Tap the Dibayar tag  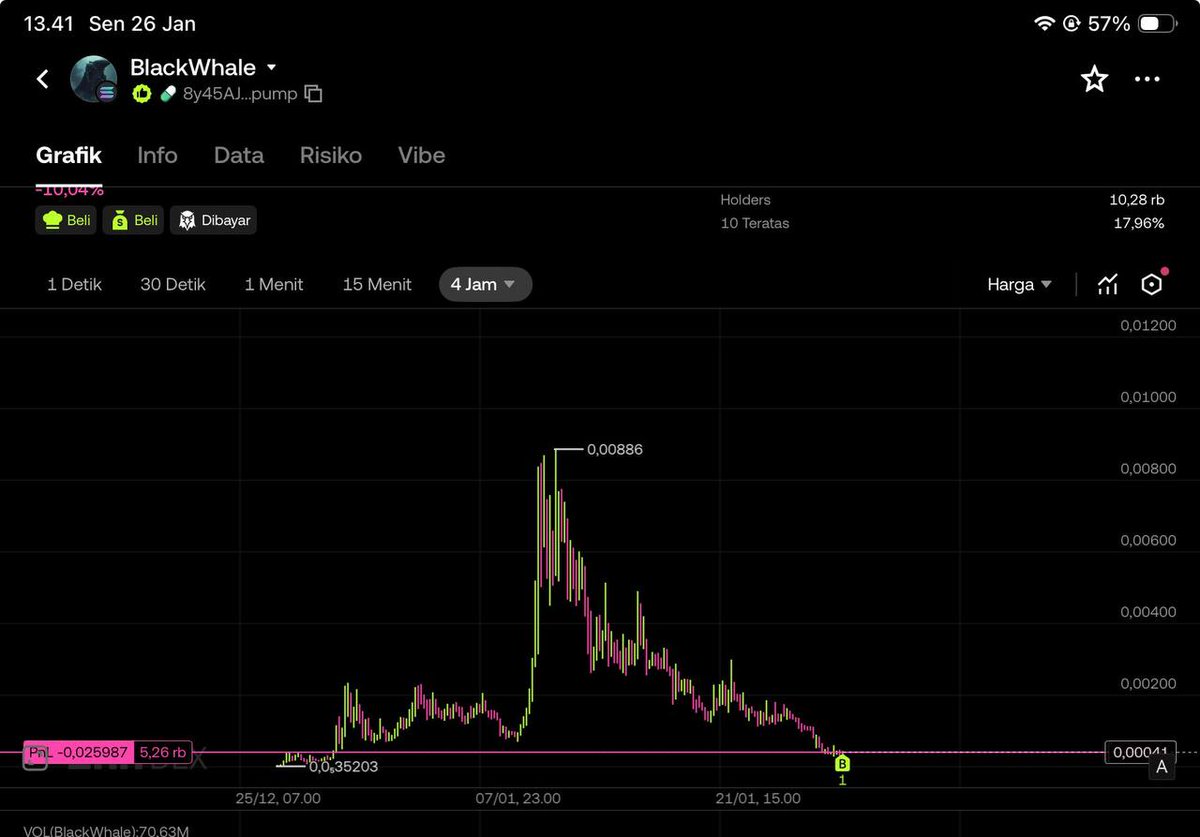(x=213, y=220)
